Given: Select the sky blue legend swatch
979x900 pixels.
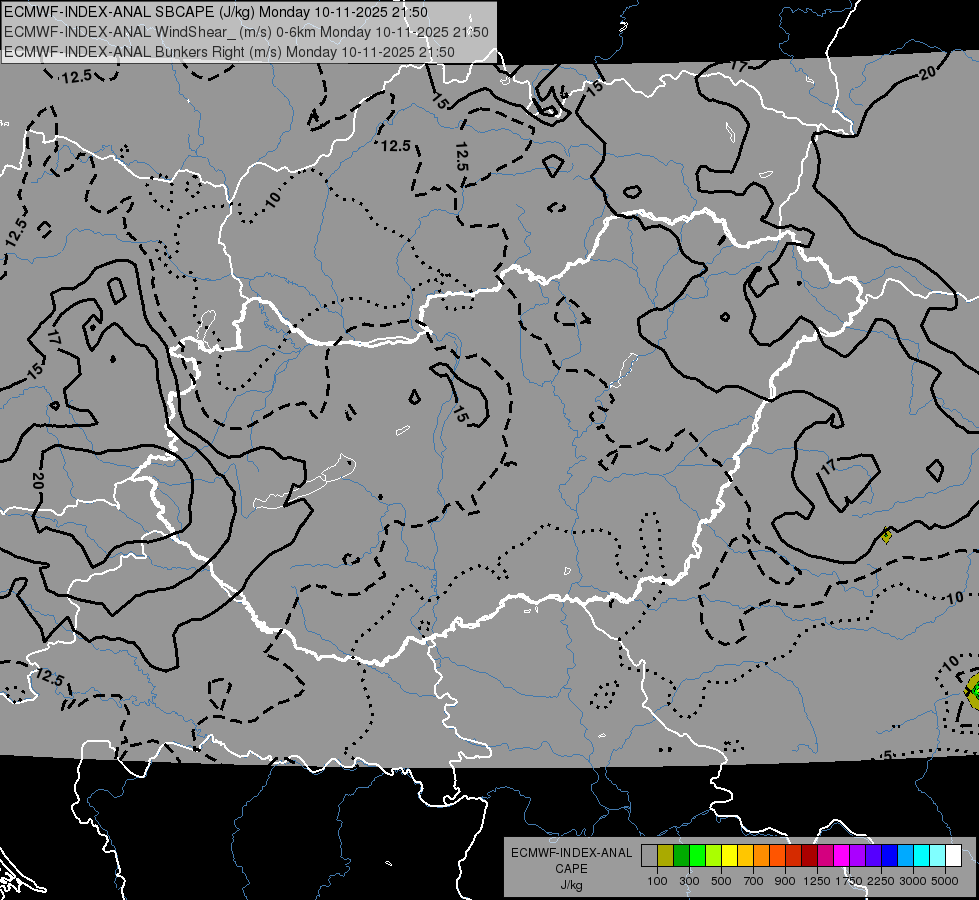Looking at the screenshot, I should point(906,856).
